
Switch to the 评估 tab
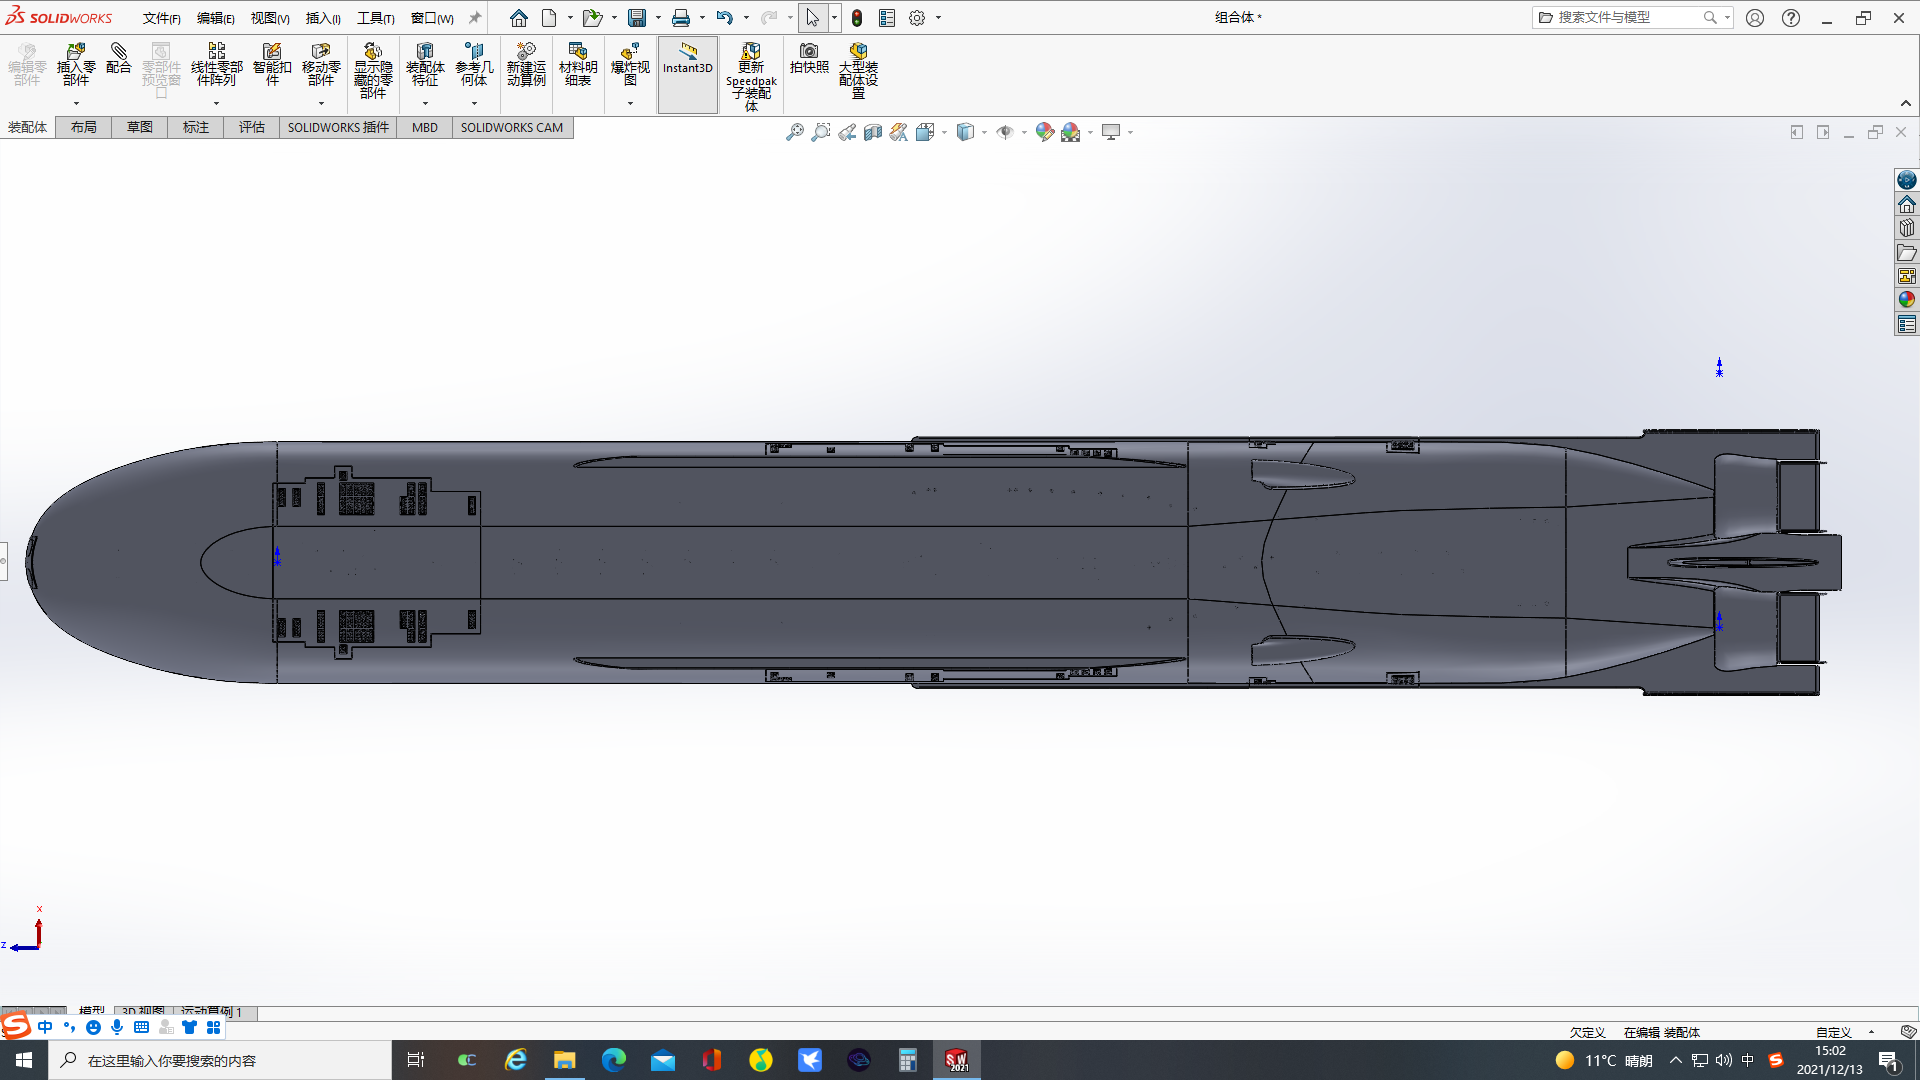coord(251,127)
